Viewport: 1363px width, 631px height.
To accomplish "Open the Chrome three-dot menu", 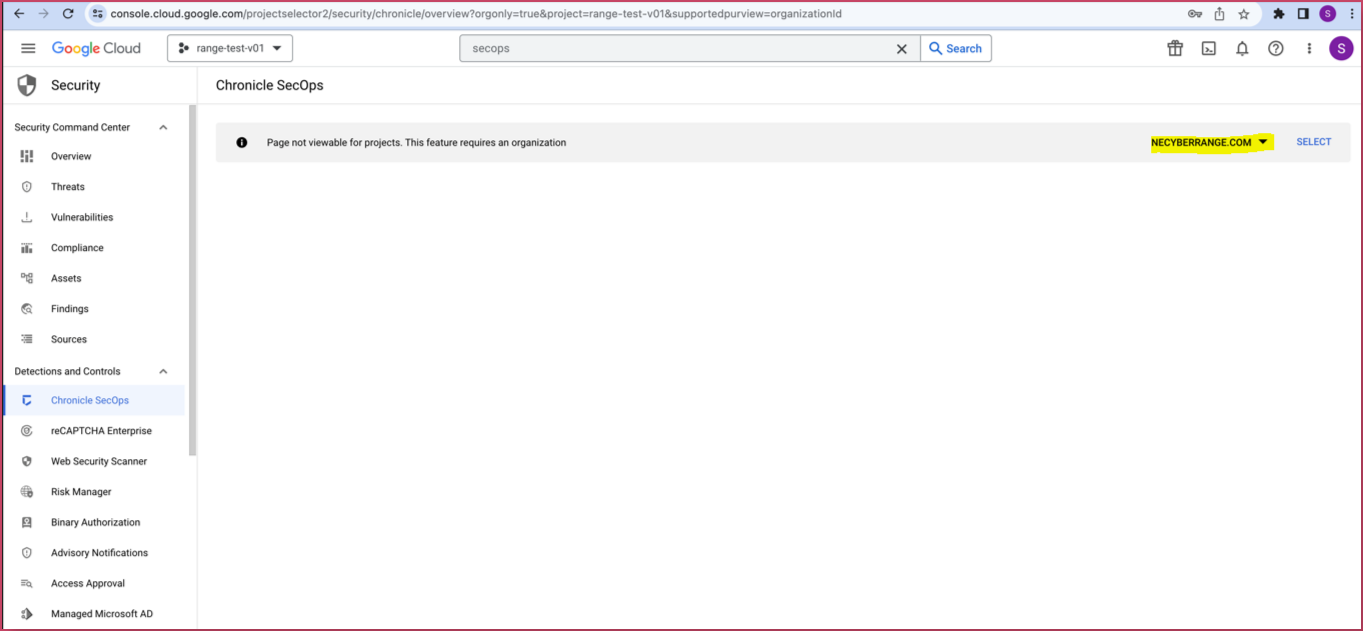I will (x=1351, y=14).
